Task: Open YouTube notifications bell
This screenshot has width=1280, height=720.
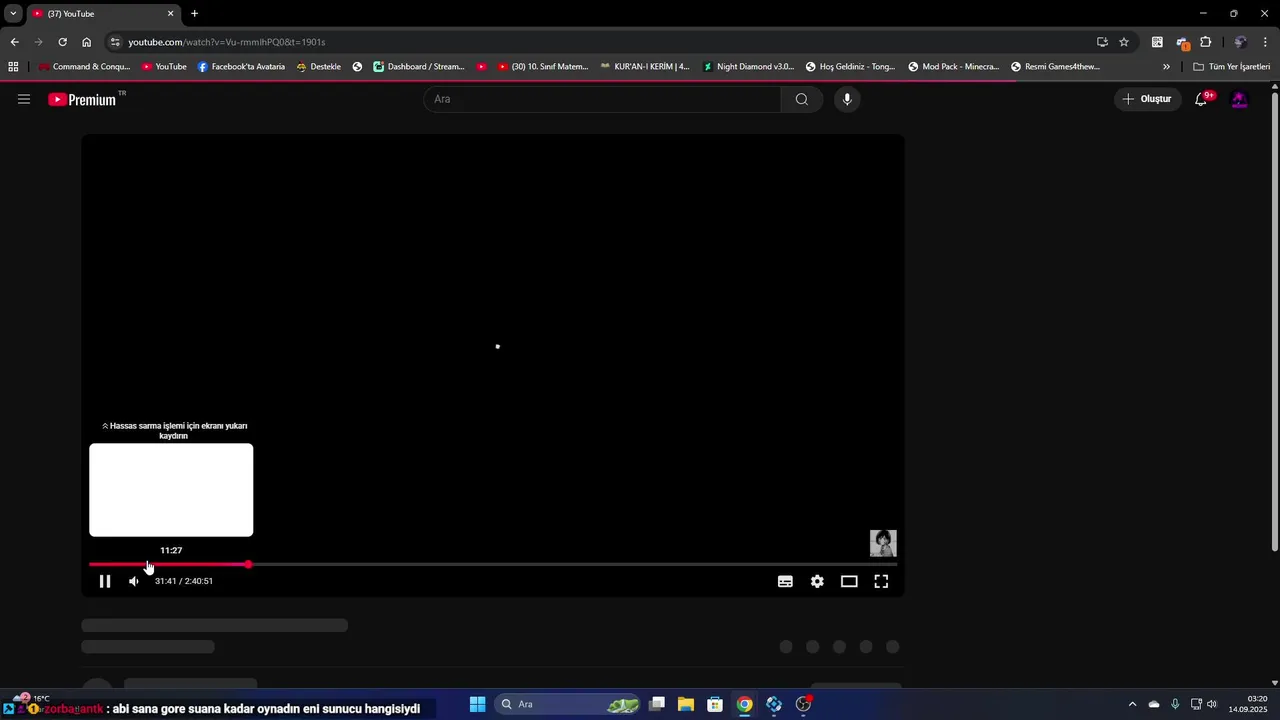Action: (1203, 99)
